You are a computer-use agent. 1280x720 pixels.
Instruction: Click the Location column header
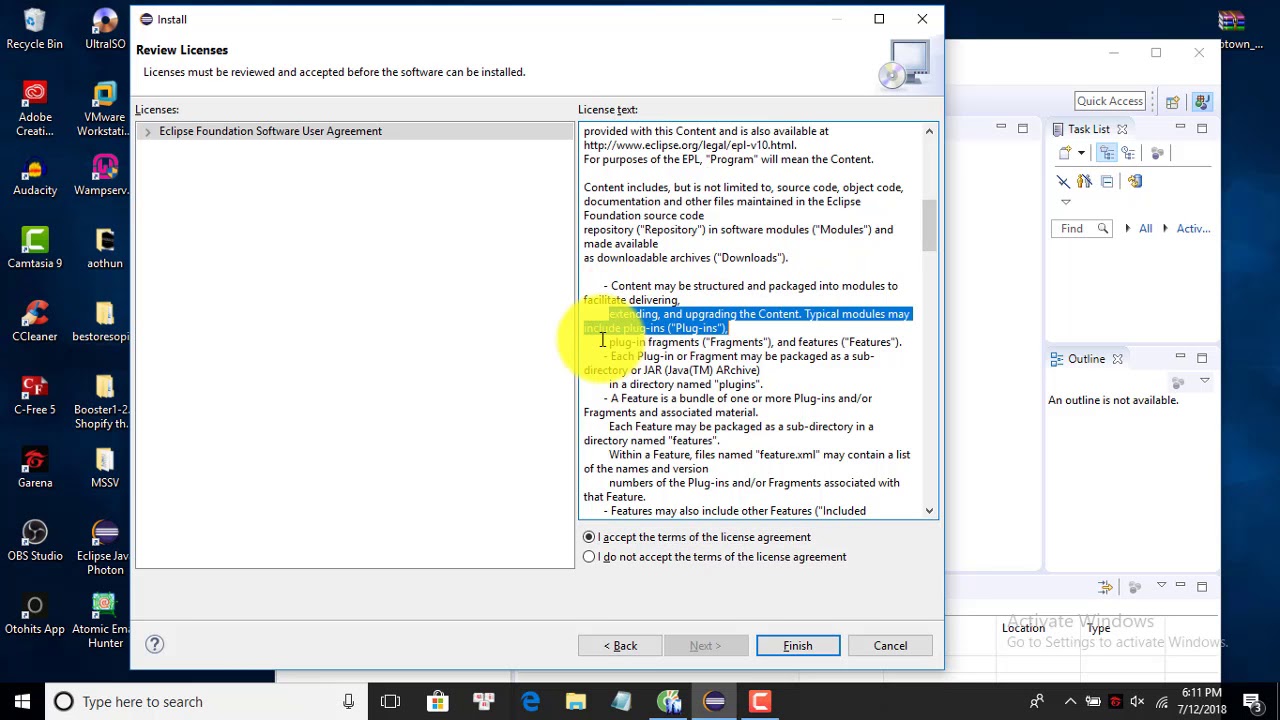tap(1023, 628)
